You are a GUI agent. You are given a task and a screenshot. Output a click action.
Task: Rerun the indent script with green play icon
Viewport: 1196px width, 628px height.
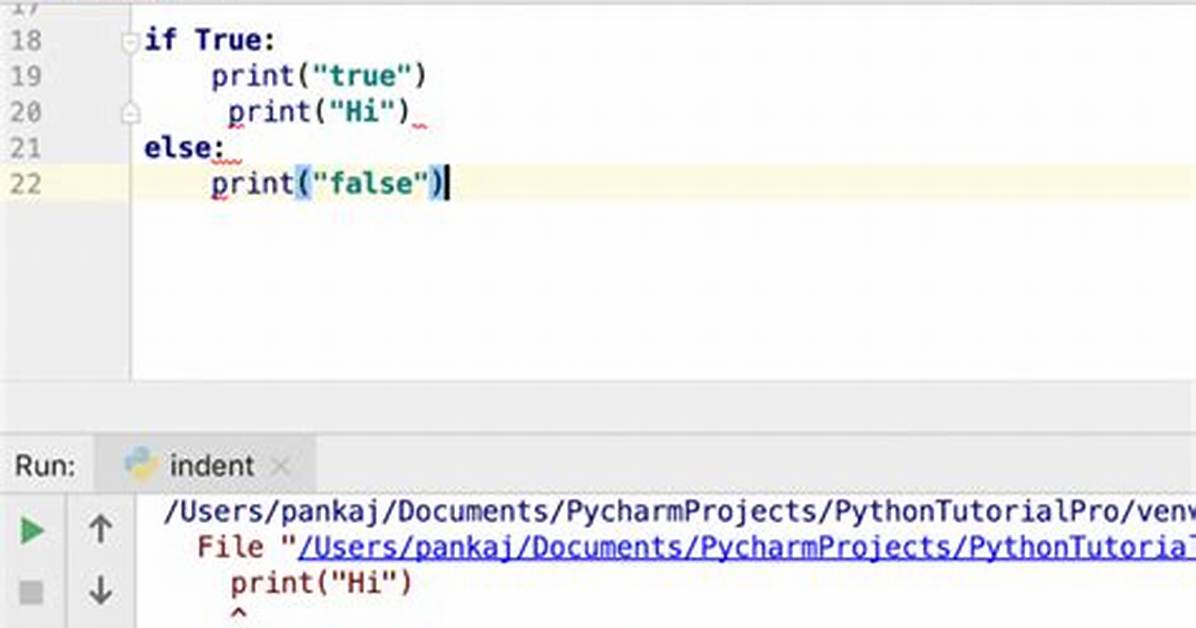coord(31,530)
